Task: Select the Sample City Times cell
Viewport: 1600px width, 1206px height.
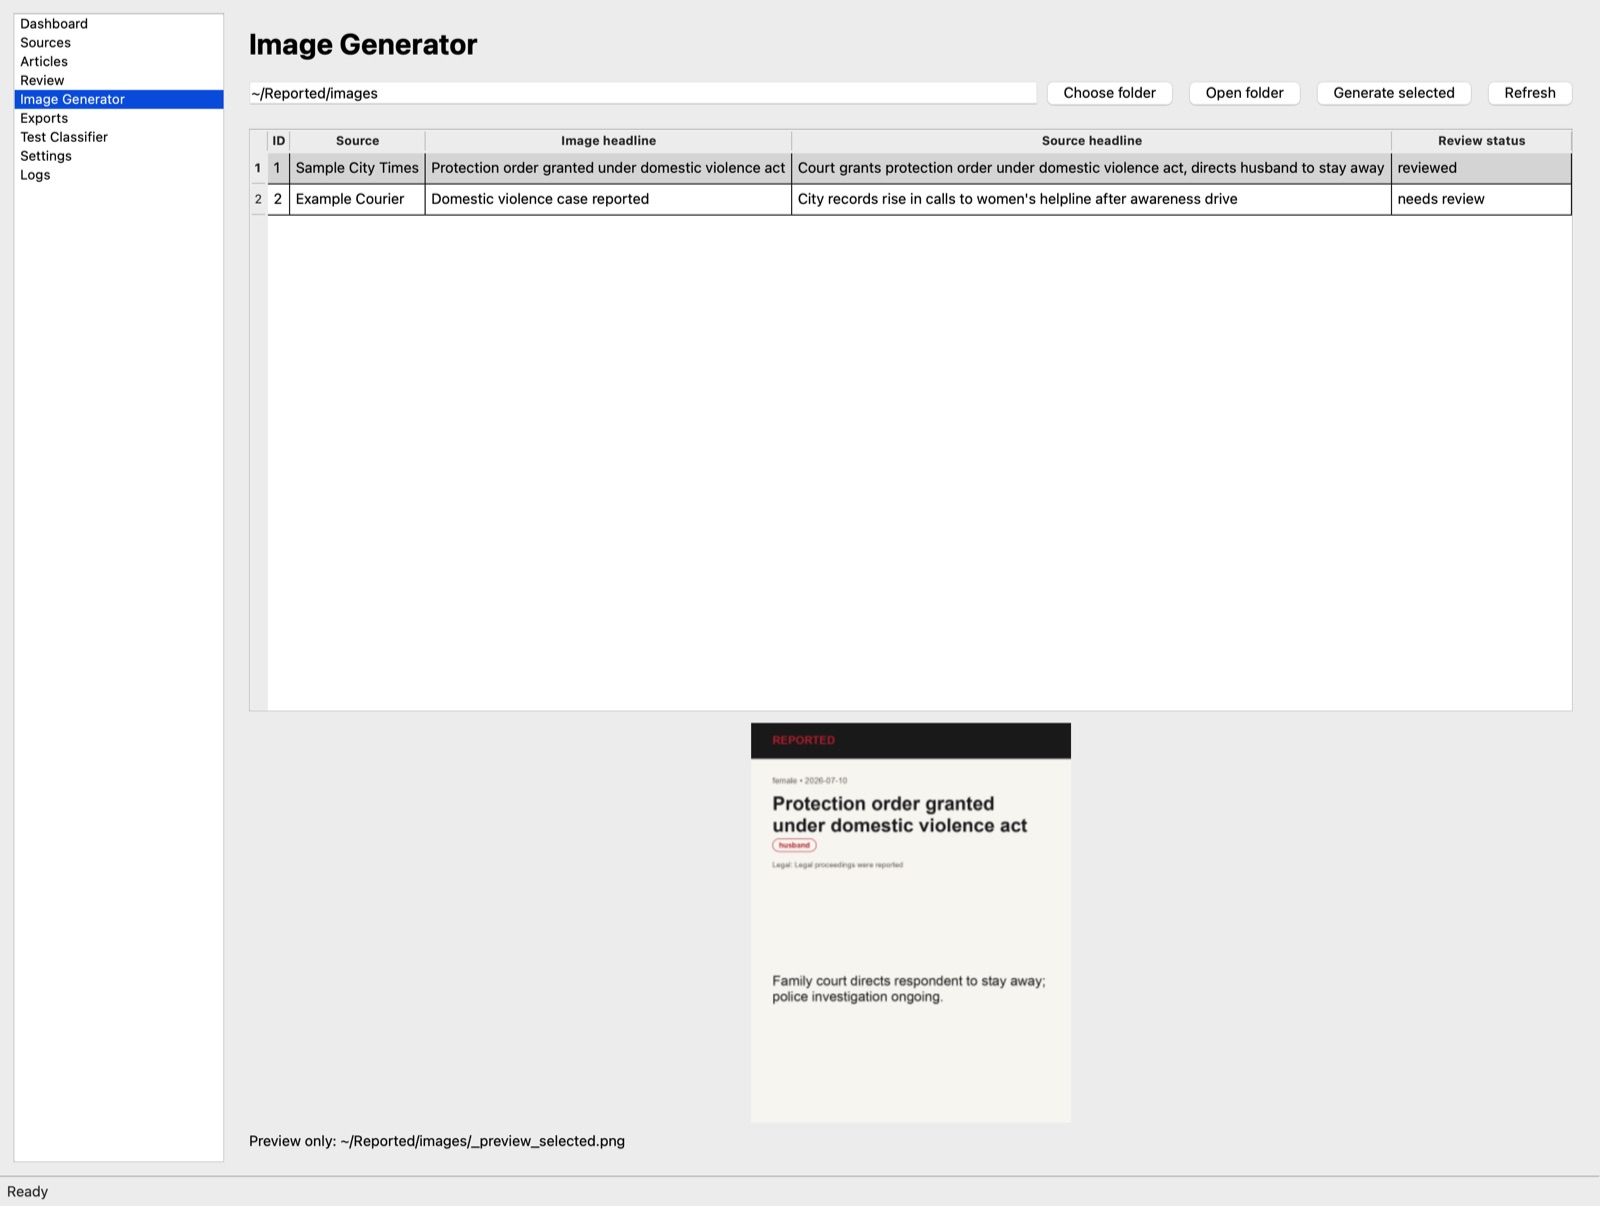Action: coord(357,168)
